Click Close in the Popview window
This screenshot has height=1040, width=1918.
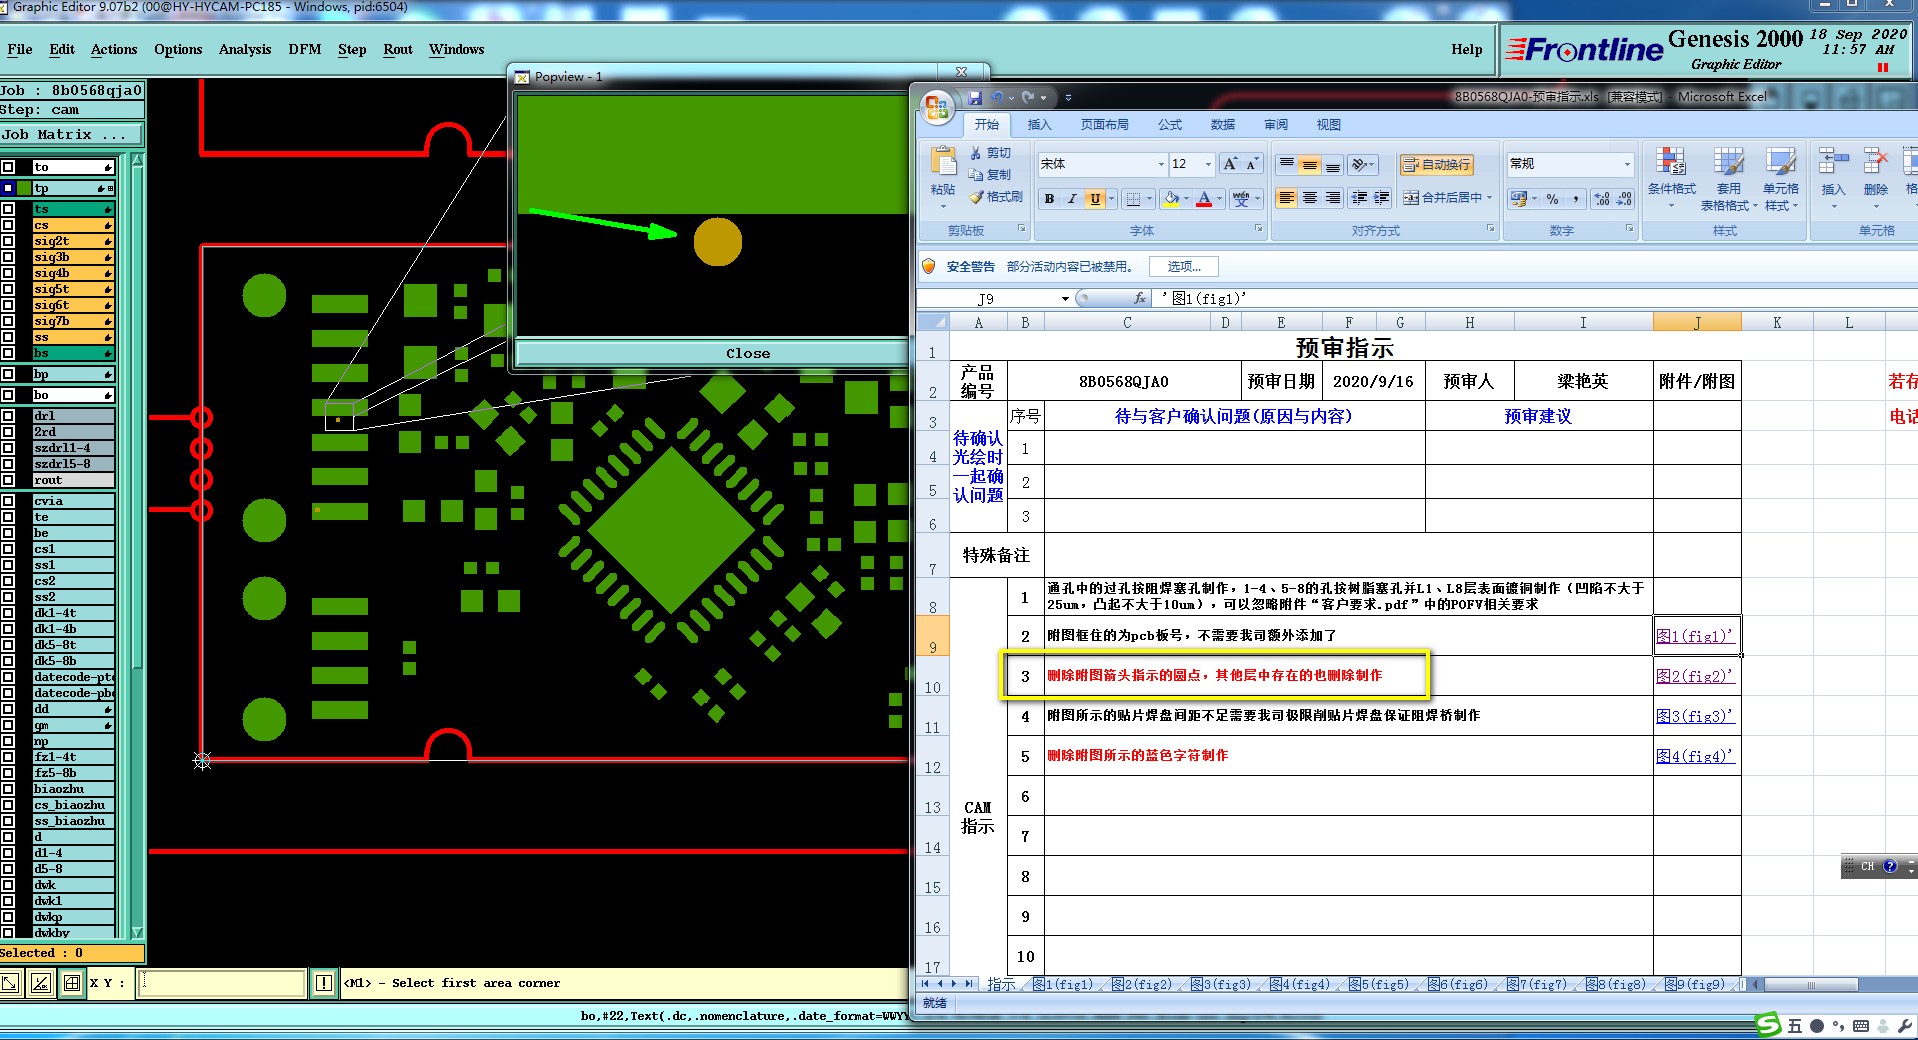(748, 353)
